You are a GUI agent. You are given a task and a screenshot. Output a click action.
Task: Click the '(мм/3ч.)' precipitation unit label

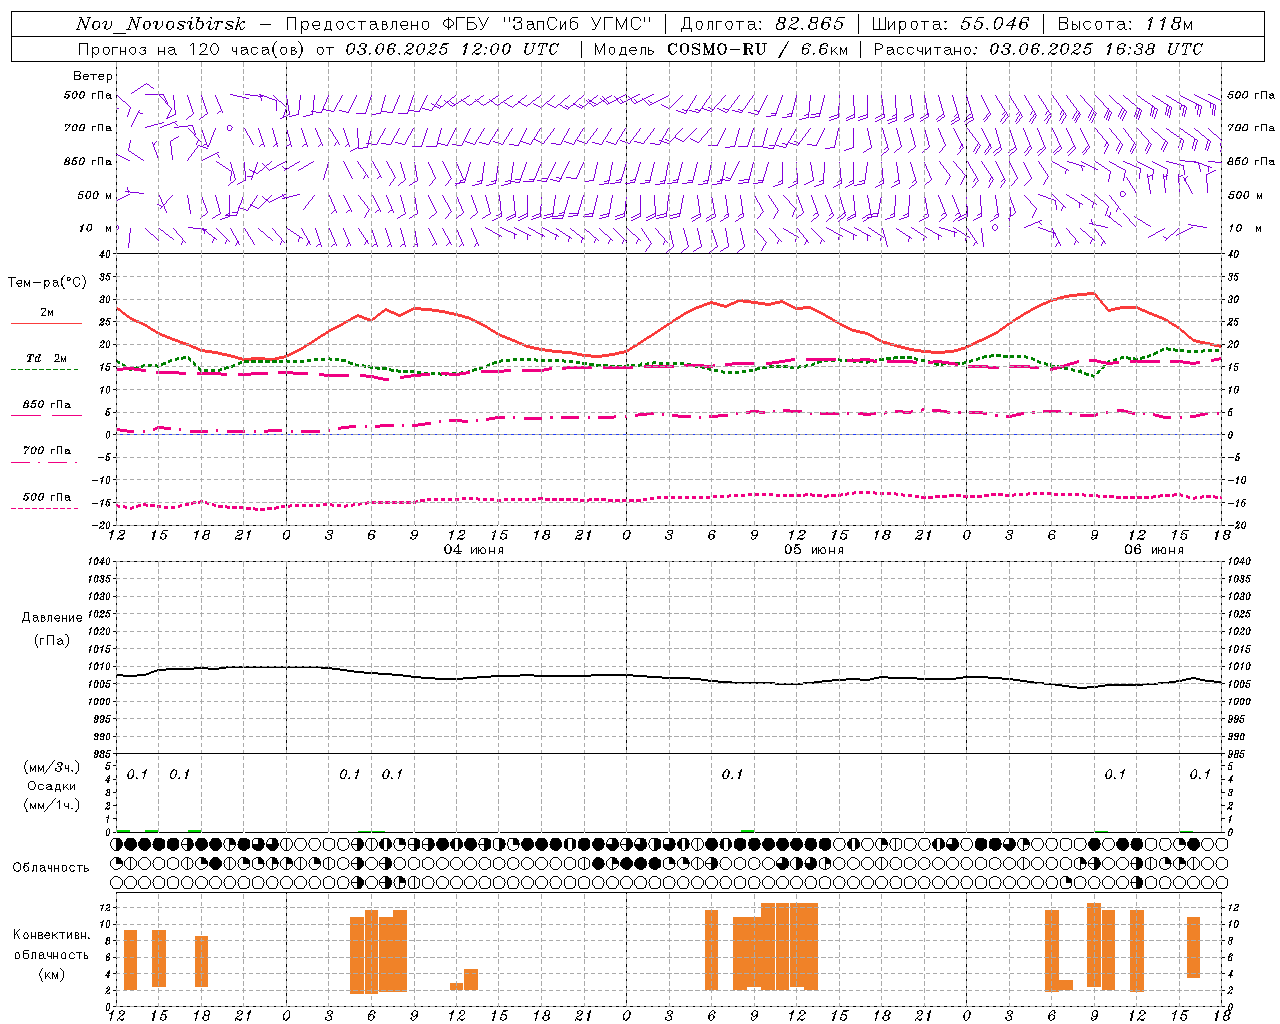[x=52, y=767]
